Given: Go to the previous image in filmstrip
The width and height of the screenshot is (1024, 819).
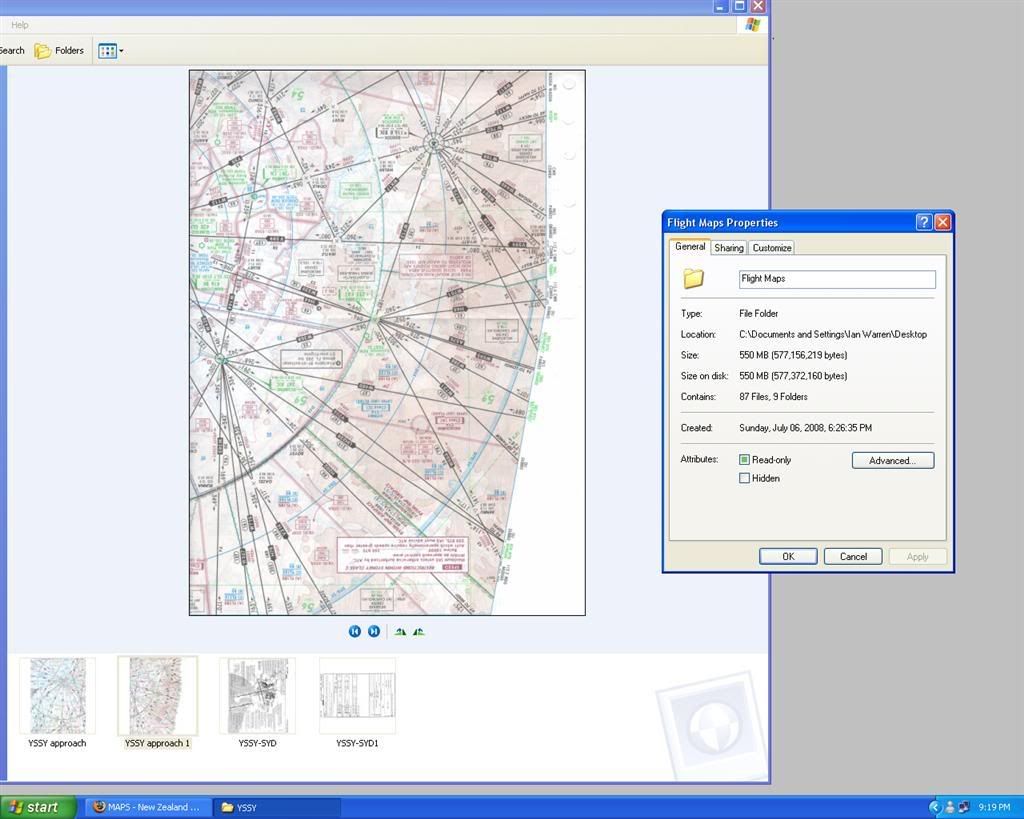Looking at the screenshot, I should tap(354, 631).
